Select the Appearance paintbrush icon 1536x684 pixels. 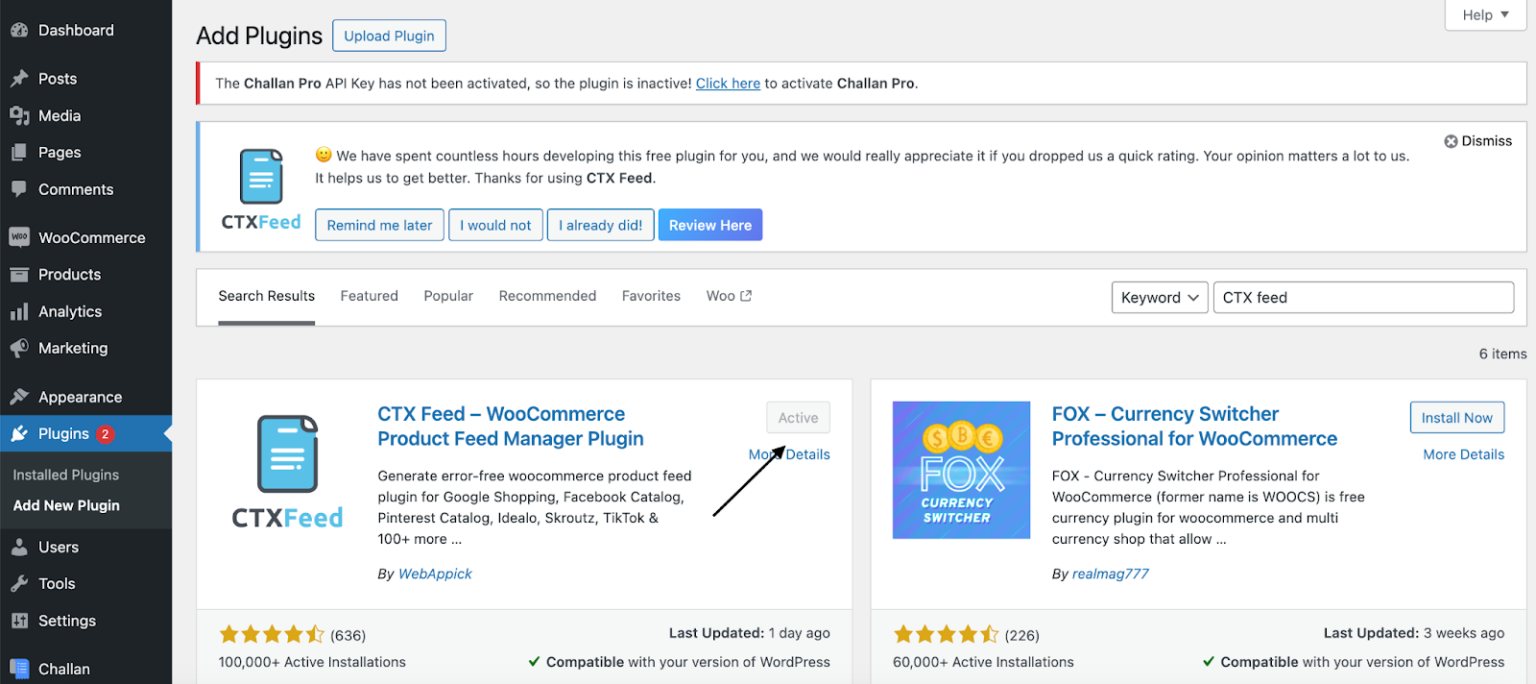pyautogui.click(x=20, y=397)
